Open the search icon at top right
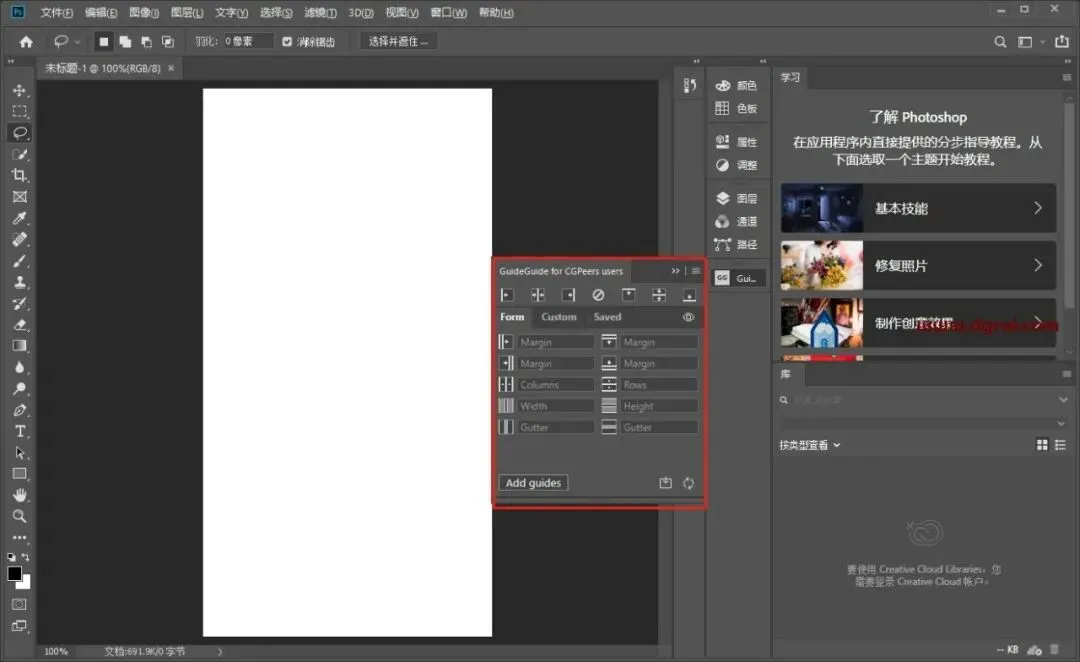Image resolution: width=1080 pixels, height=662 pixels. tap(1000, 42)
